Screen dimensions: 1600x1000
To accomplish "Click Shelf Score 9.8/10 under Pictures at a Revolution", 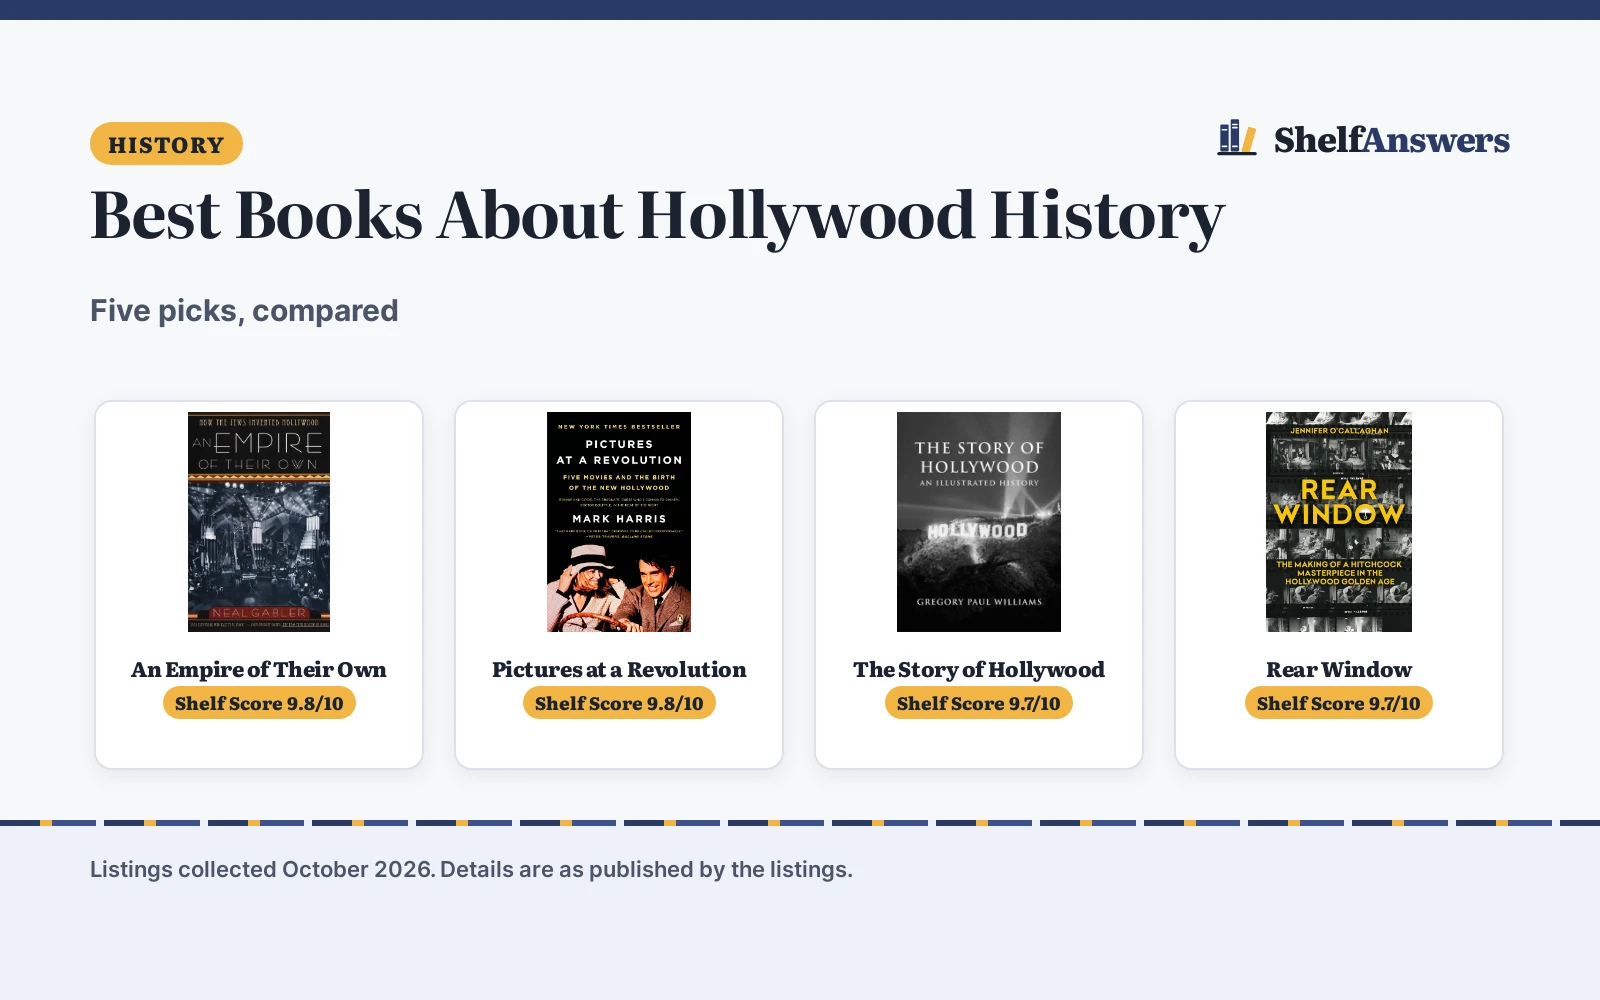I will [619, 703].
